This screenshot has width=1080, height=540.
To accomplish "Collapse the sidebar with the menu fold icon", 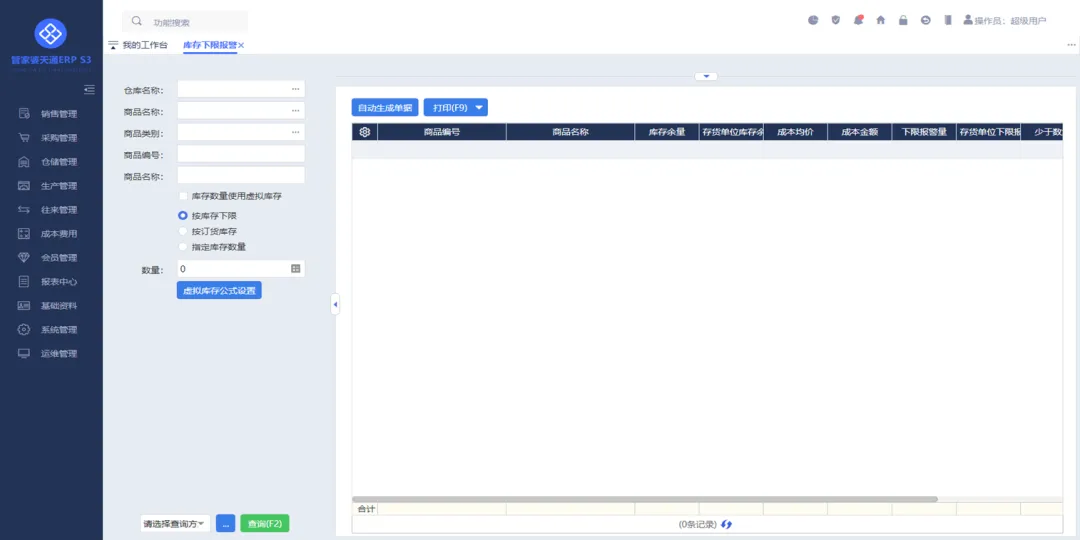I will pos(89,90).
